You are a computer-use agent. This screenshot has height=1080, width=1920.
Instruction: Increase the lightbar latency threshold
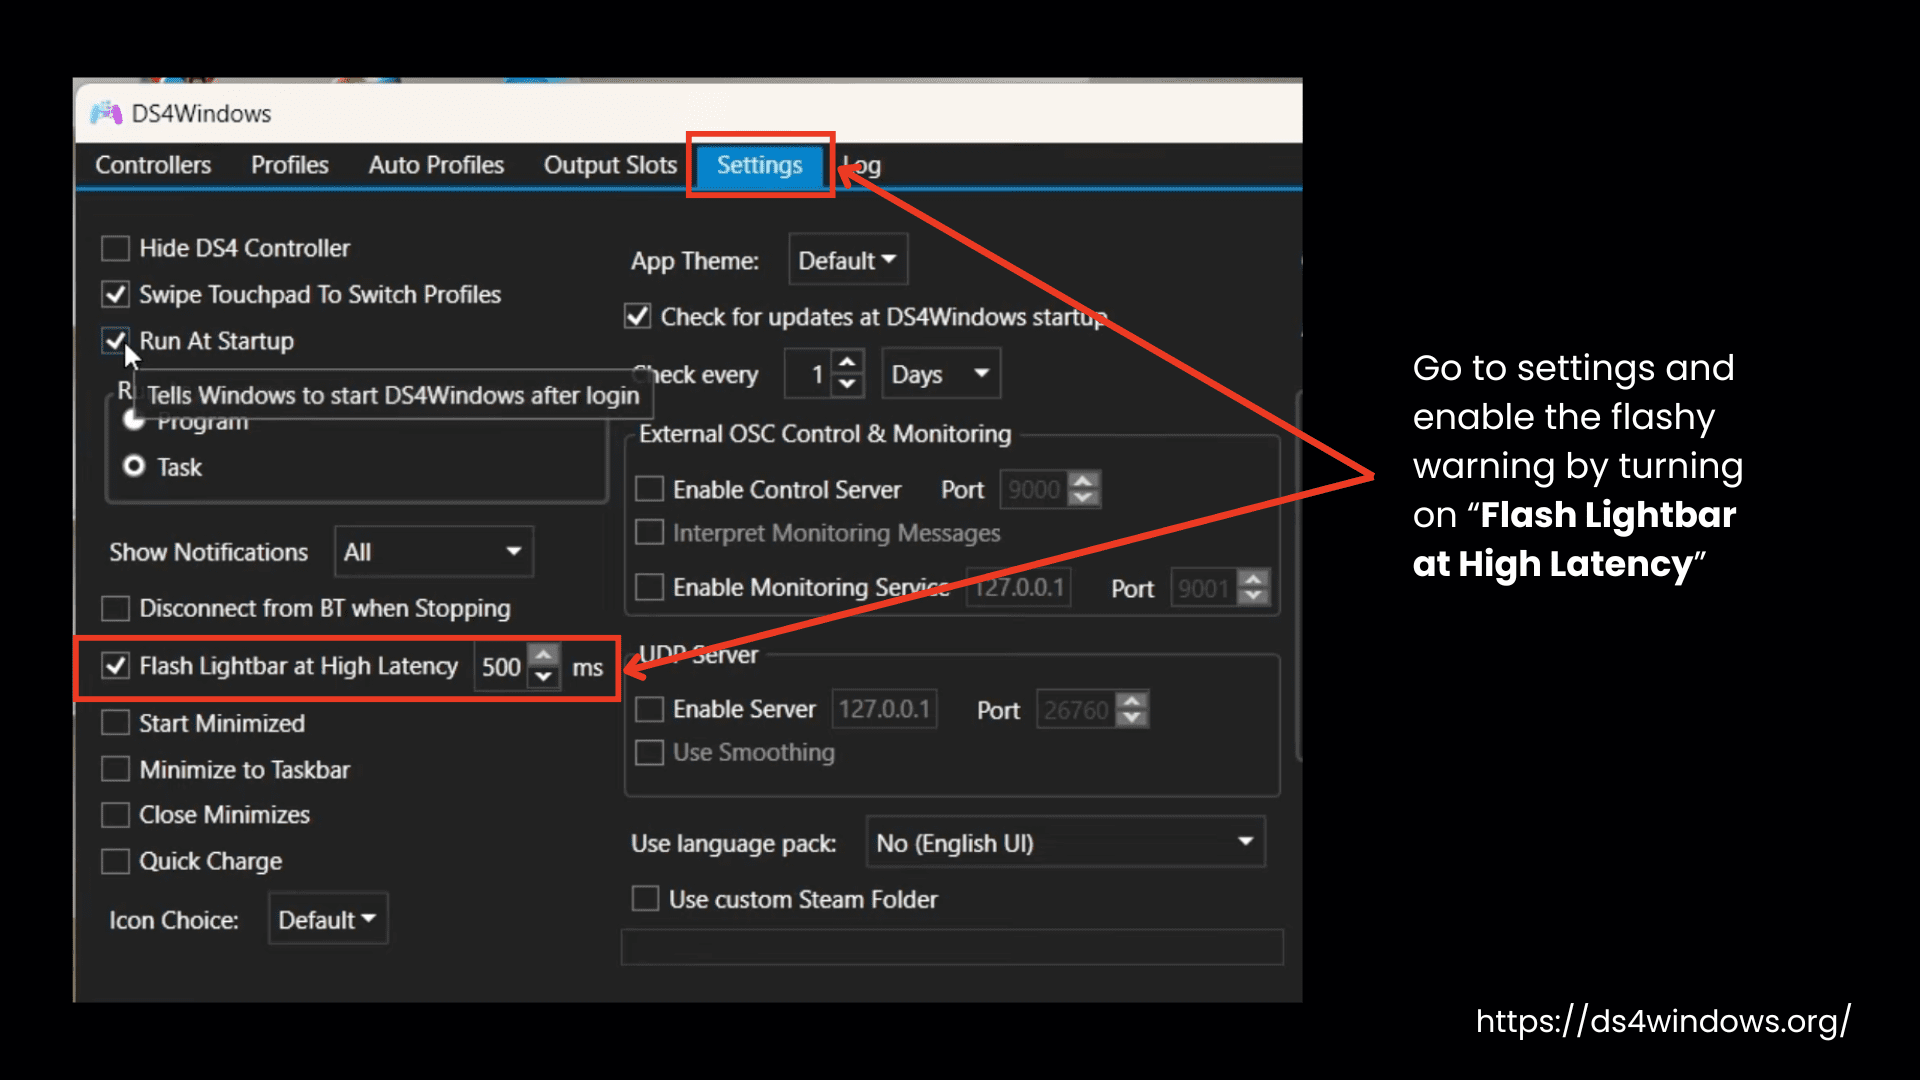[543, 656]
